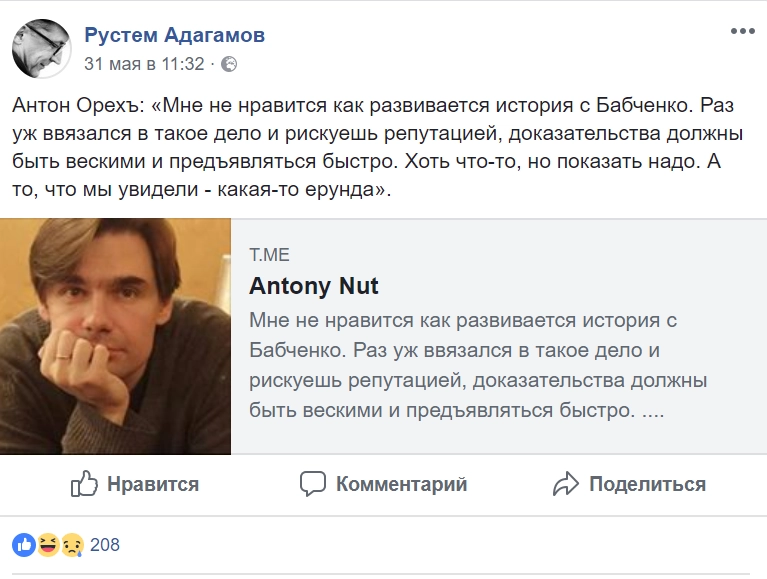Open author profile via Рустем Адагамов name
This screenshot has height=579, width=767.
pyautogui.click(x=174, y=36)
